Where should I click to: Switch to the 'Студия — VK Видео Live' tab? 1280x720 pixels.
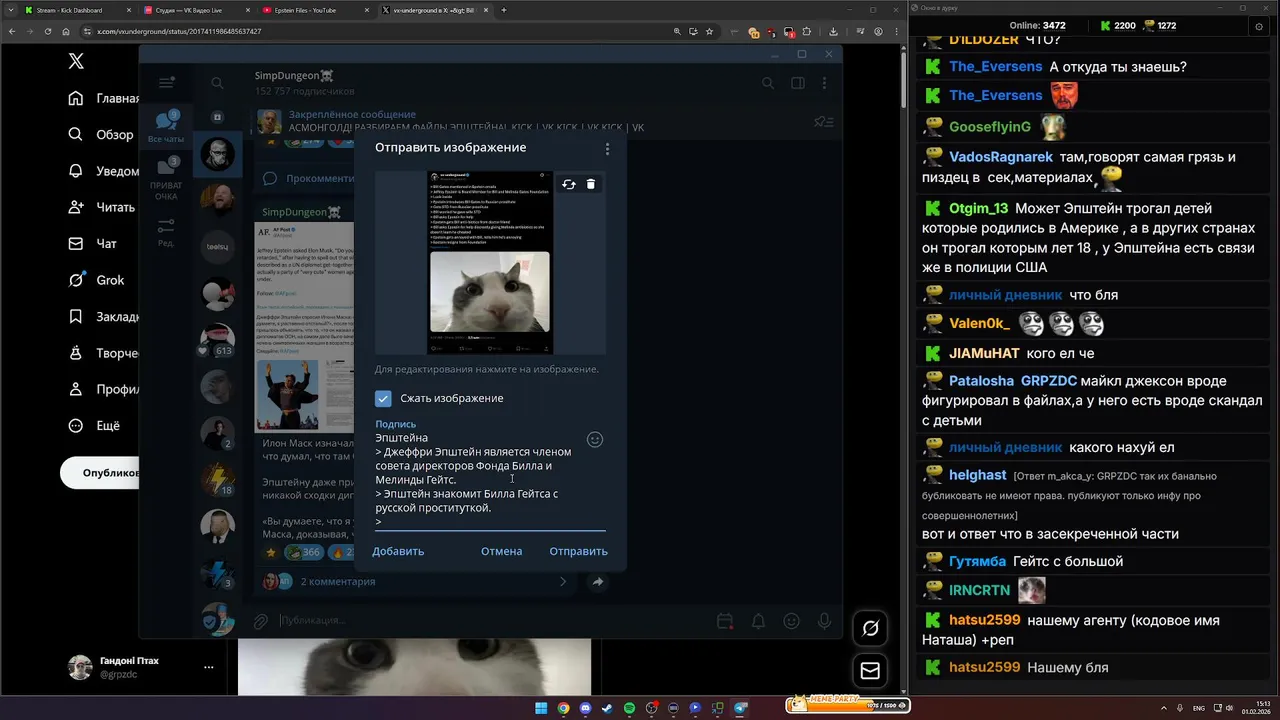point(195,10)
